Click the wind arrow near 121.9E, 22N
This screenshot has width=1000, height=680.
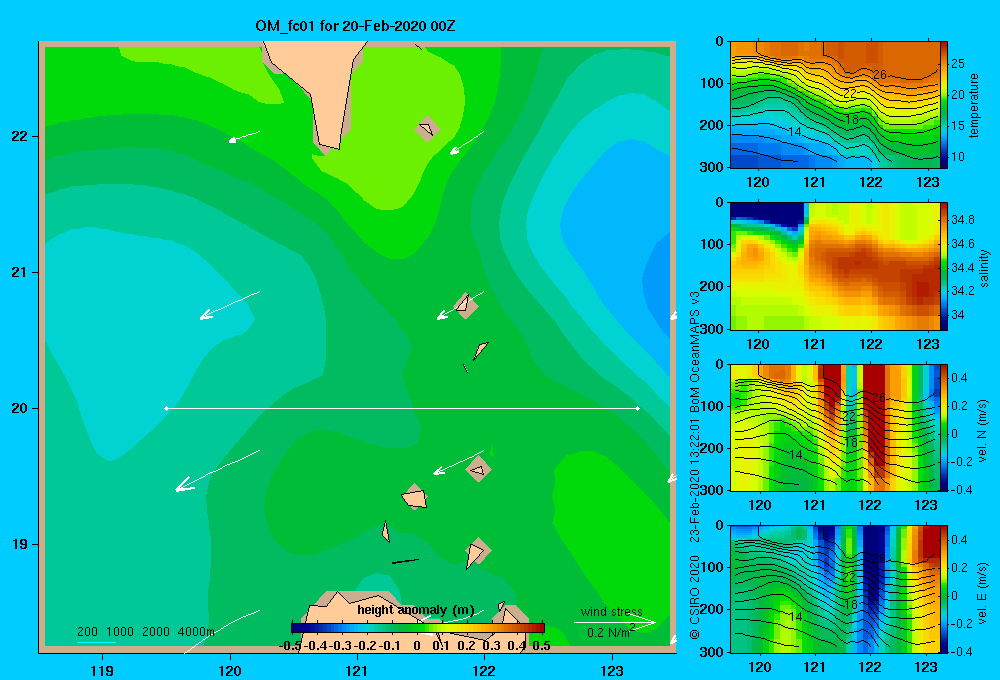[467, 143]
